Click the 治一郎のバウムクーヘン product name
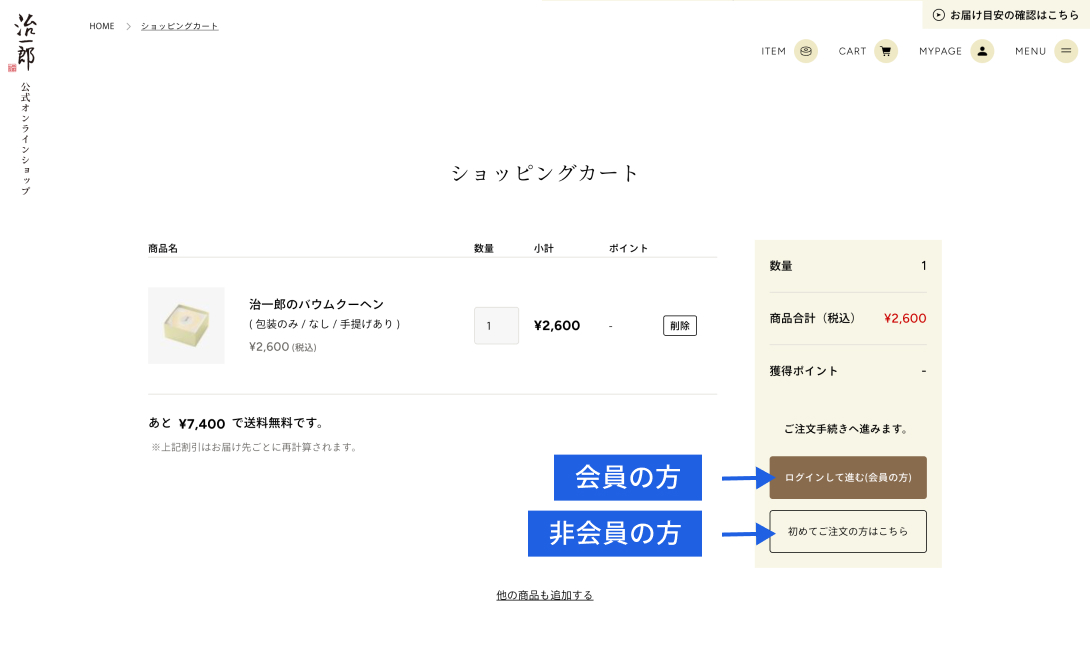The width and height of the screenshot is (1090, 656). [x=316, y=304]
